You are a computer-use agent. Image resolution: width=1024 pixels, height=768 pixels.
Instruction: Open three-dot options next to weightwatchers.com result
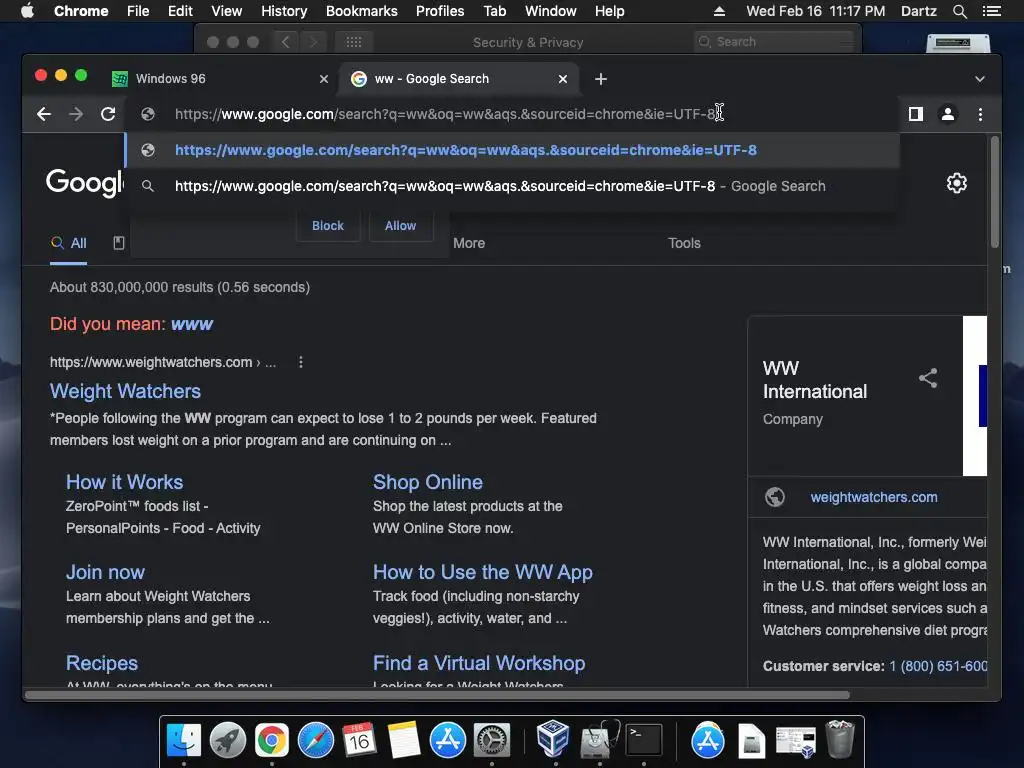pyautogui.click(x=300, y=362)
